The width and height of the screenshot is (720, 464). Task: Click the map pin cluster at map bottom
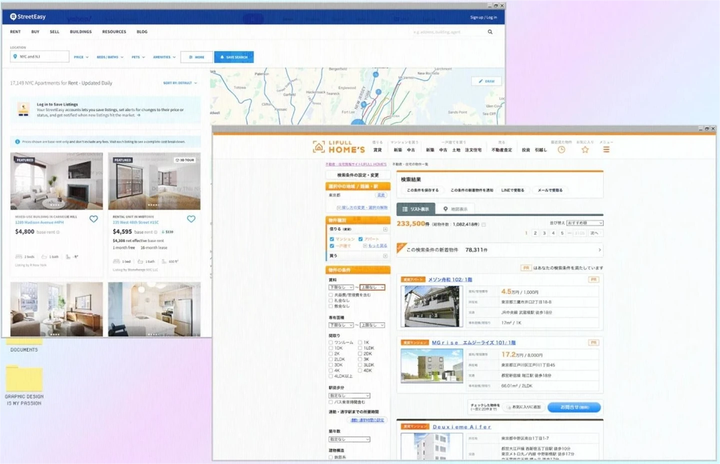click(358, 122)
